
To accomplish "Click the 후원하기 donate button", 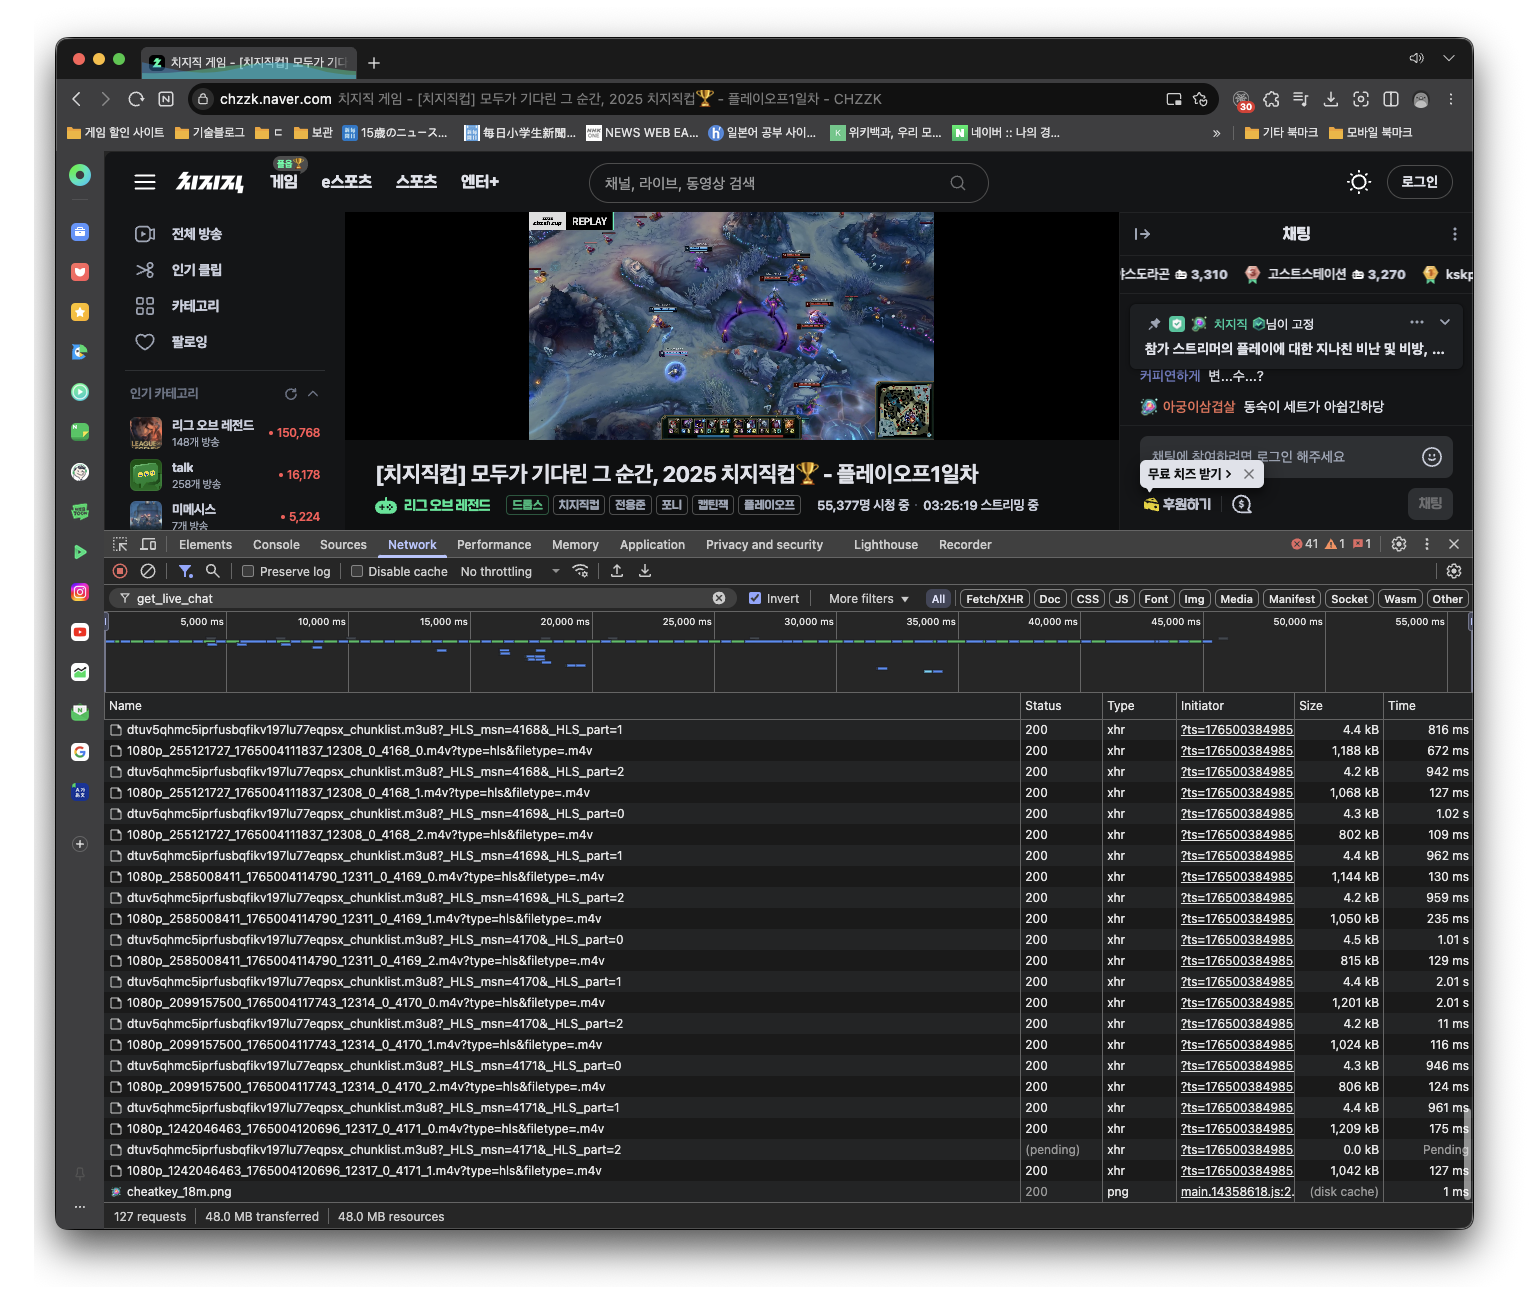I will [x=1177, y=504].
